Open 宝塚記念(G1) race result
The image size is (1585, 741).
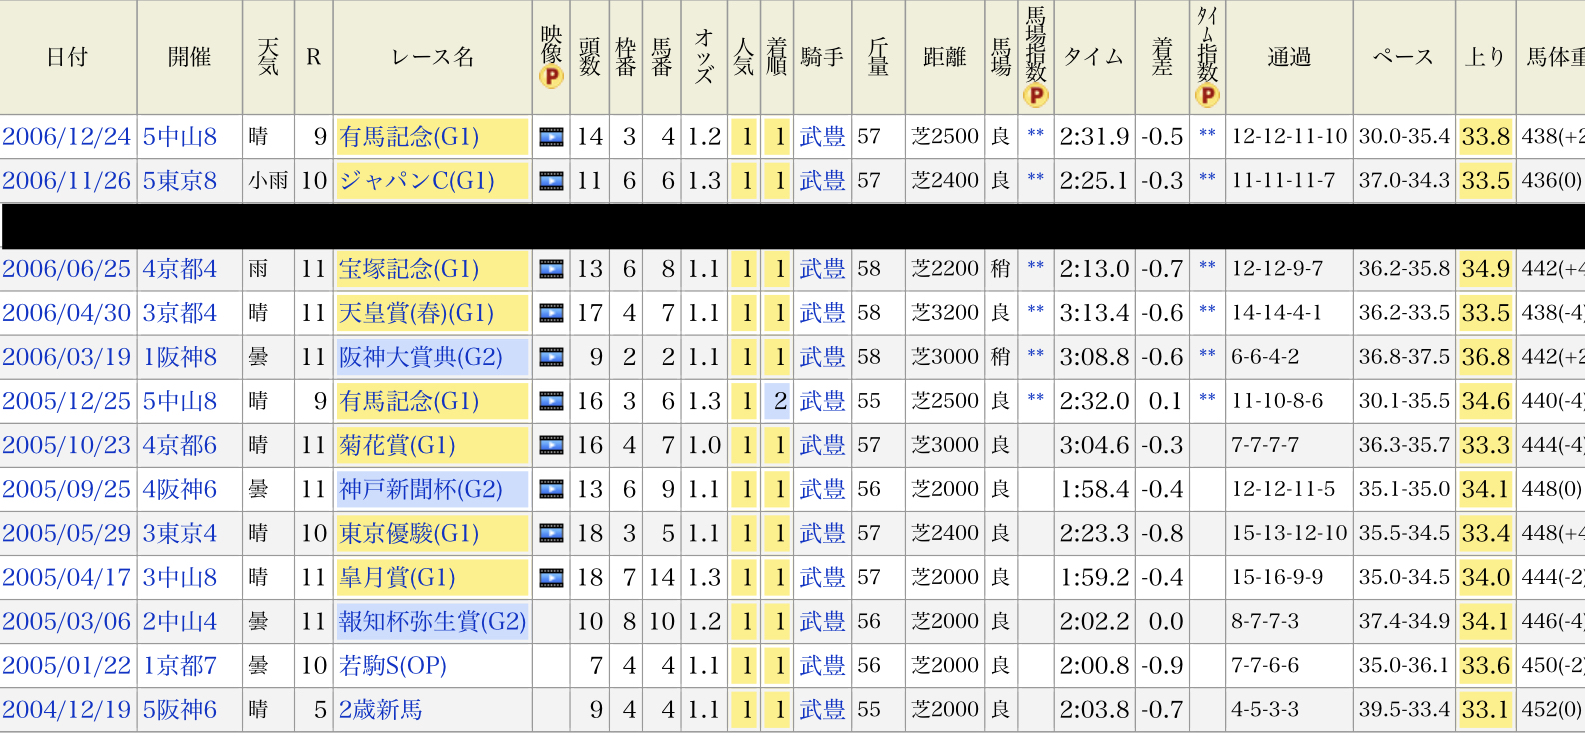tap(409, 269)
